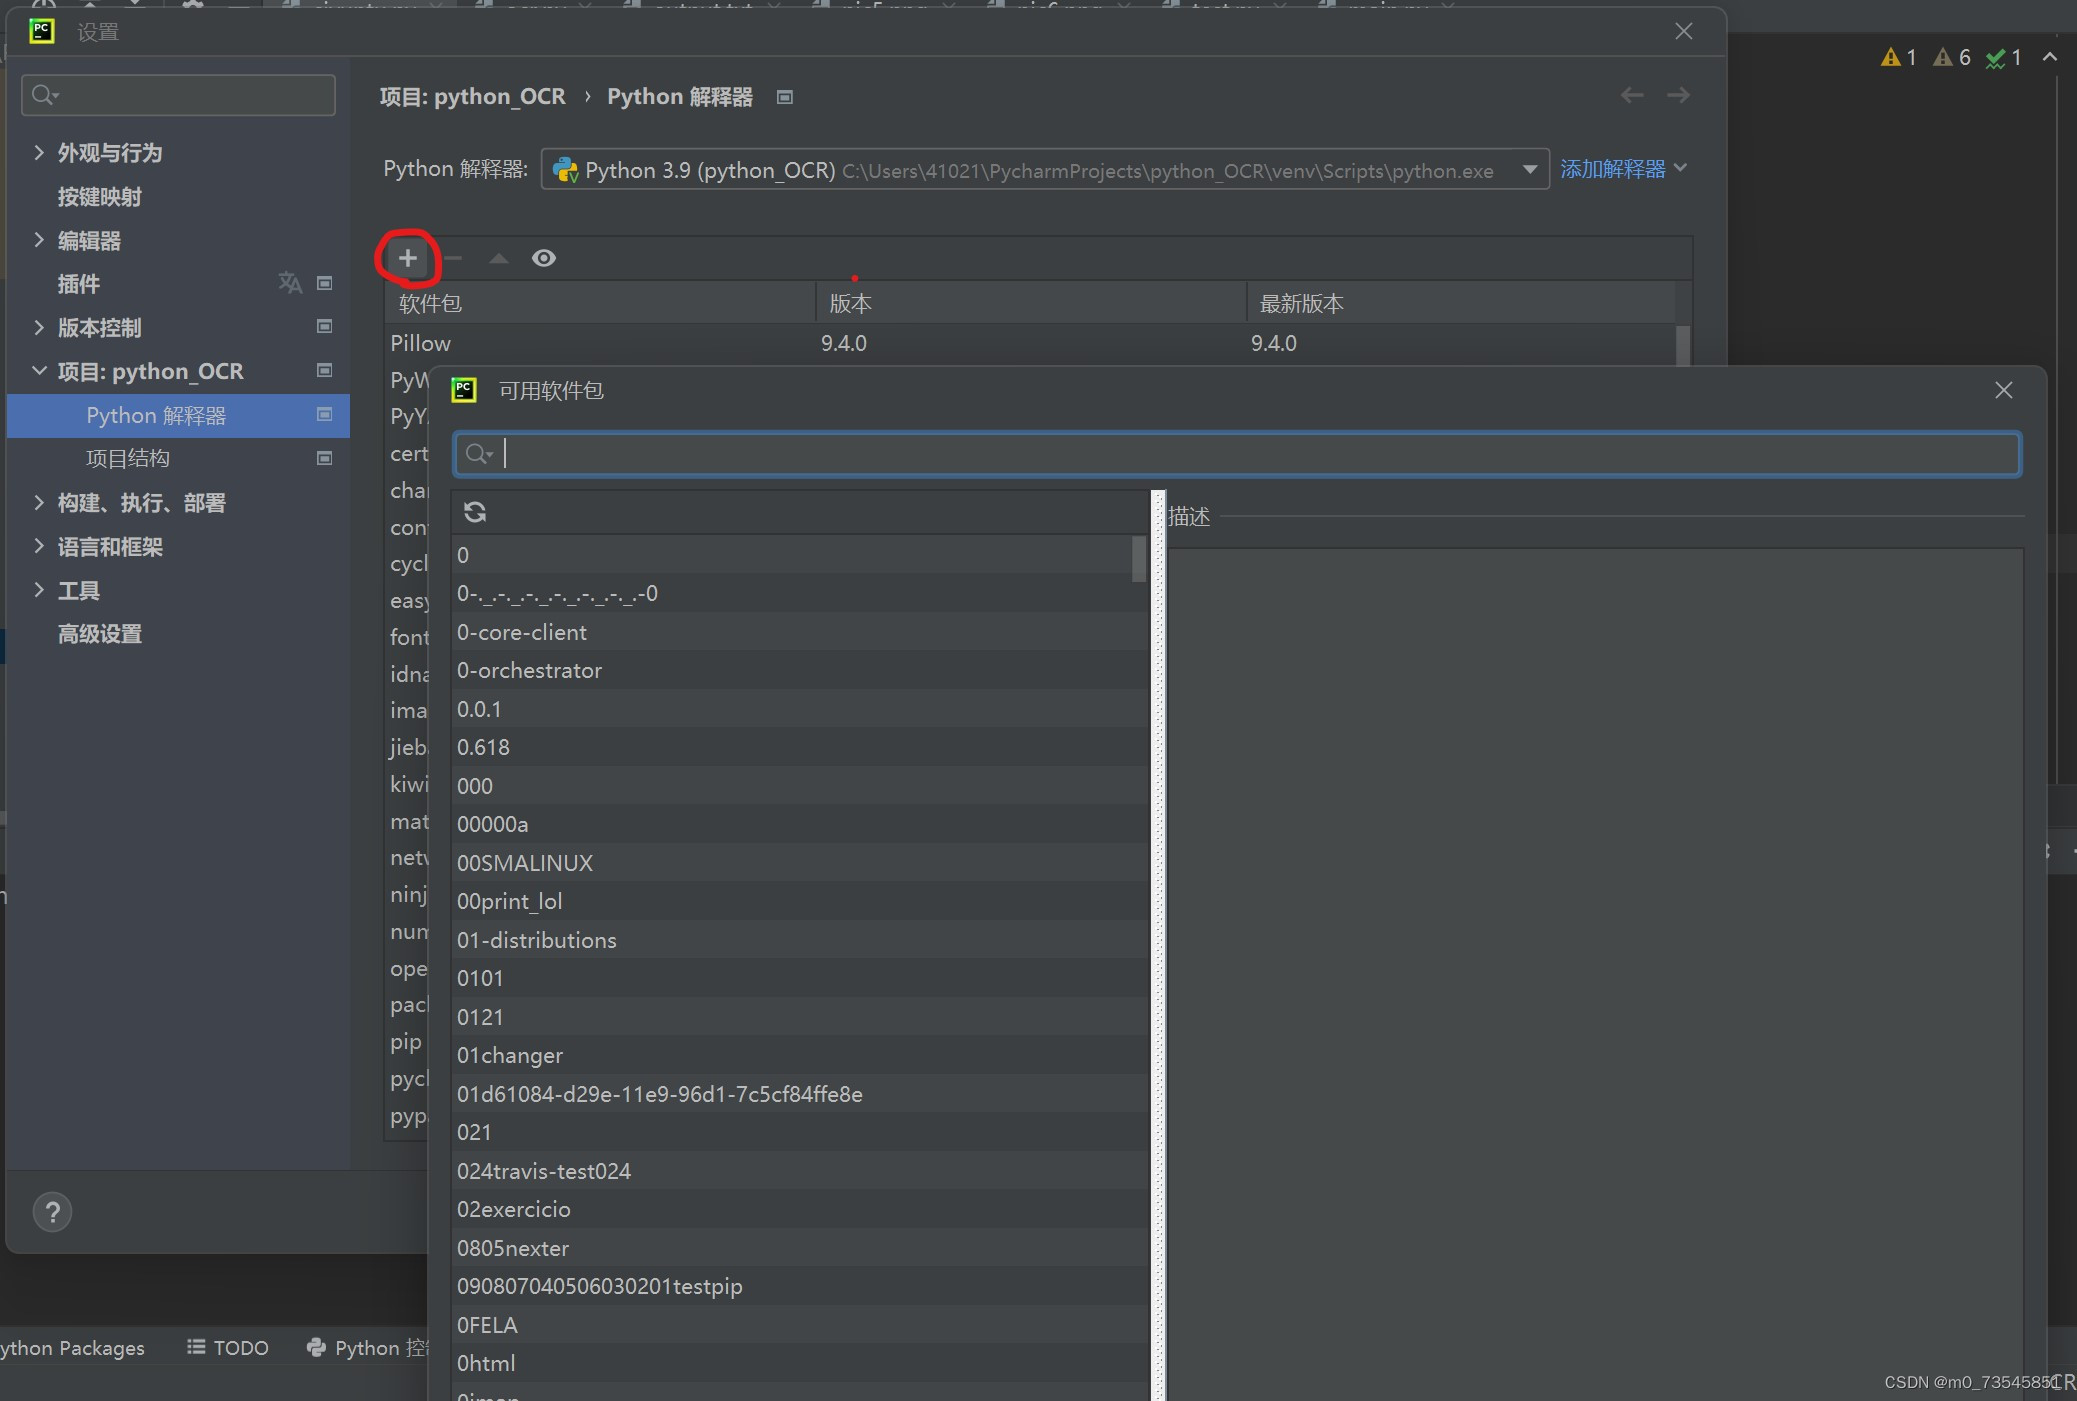The height and width of the screenshot is (1401, 2077).
Task: Click the search icon in available packages field
Action: tap(478, 454)
